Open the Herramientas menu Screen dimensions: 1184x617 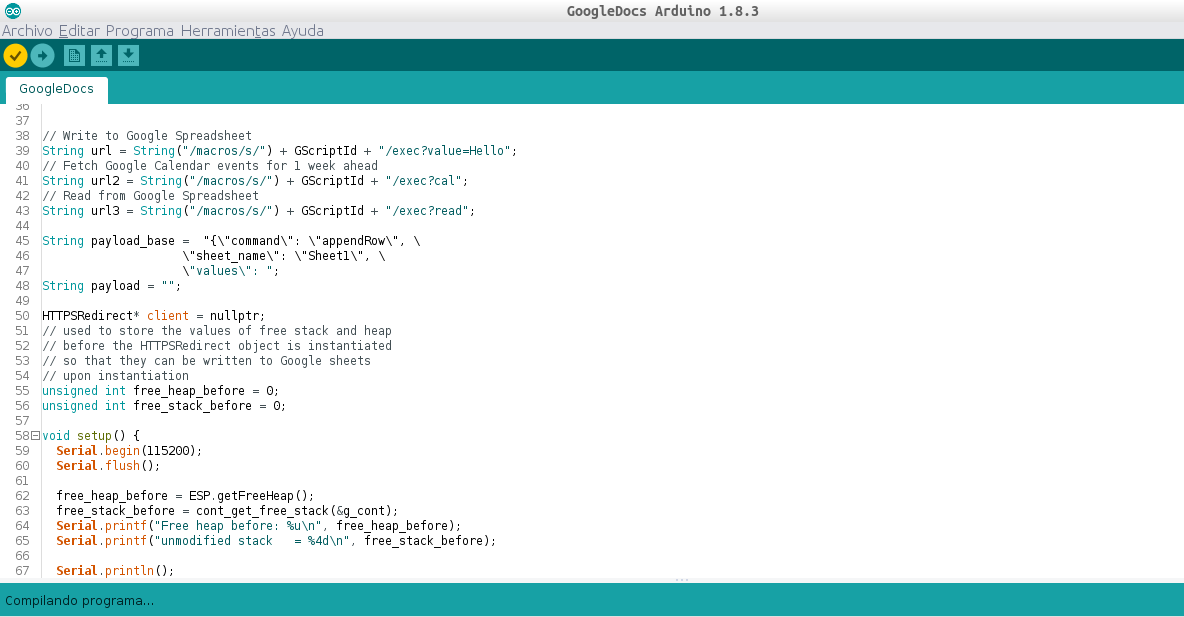(x=228, y=31)
